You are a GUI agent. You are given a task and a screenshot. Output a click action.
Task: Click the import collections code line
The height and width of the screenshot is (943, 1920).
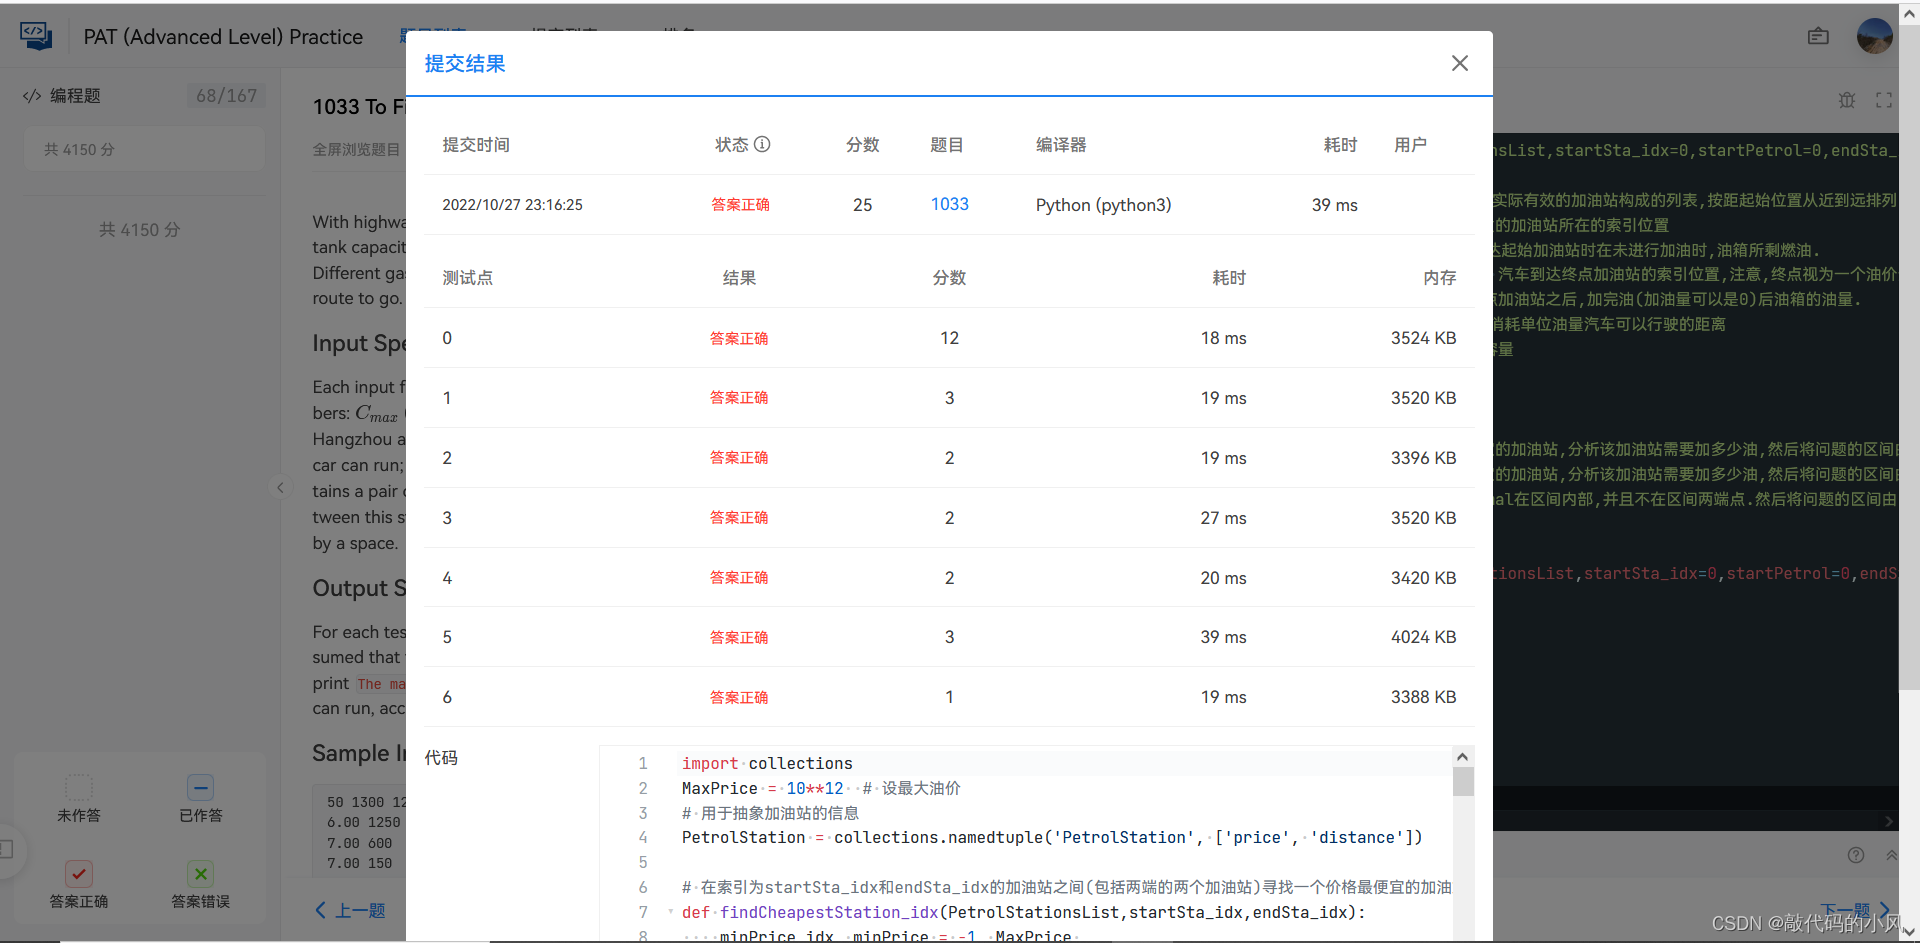(x=767, y=763)
